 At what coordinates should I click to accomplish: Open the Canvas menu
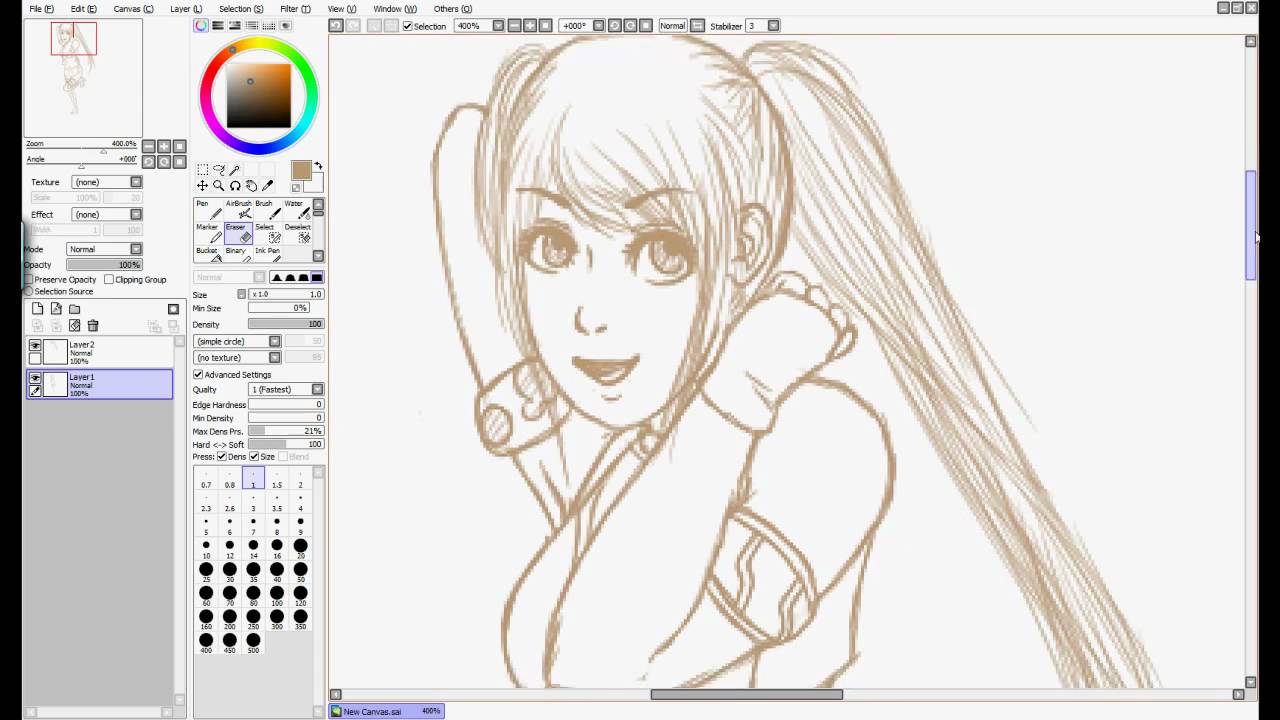133,9
